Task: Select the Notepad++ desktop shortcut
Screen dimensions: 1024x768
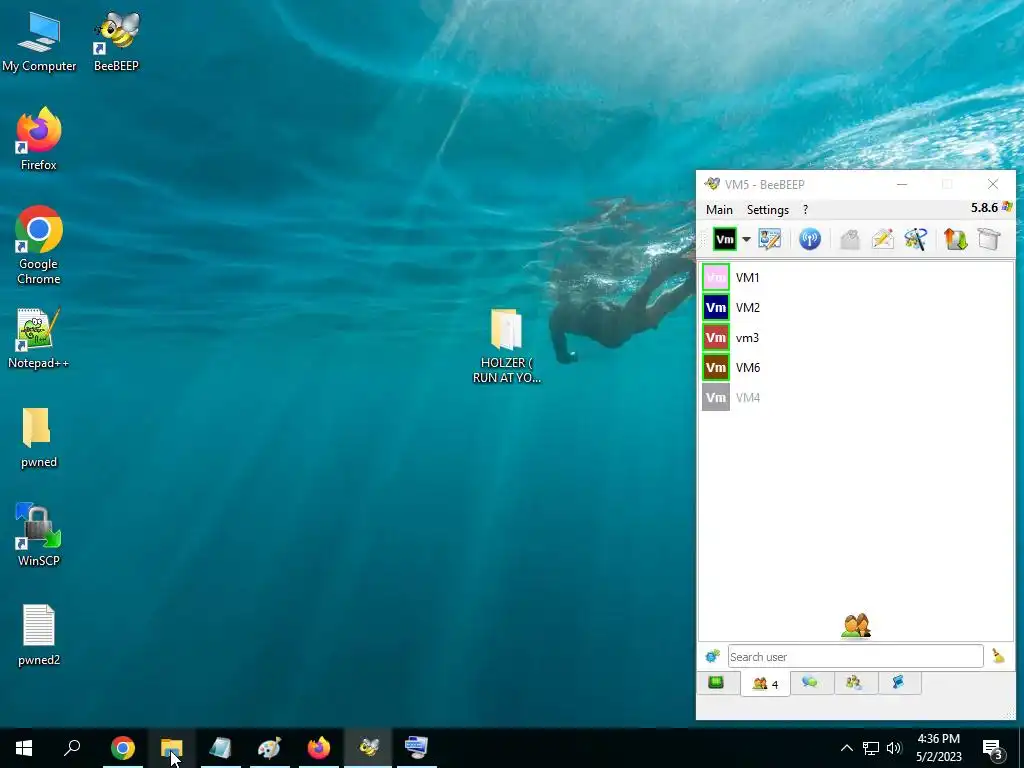Action: tap(39, 338)
